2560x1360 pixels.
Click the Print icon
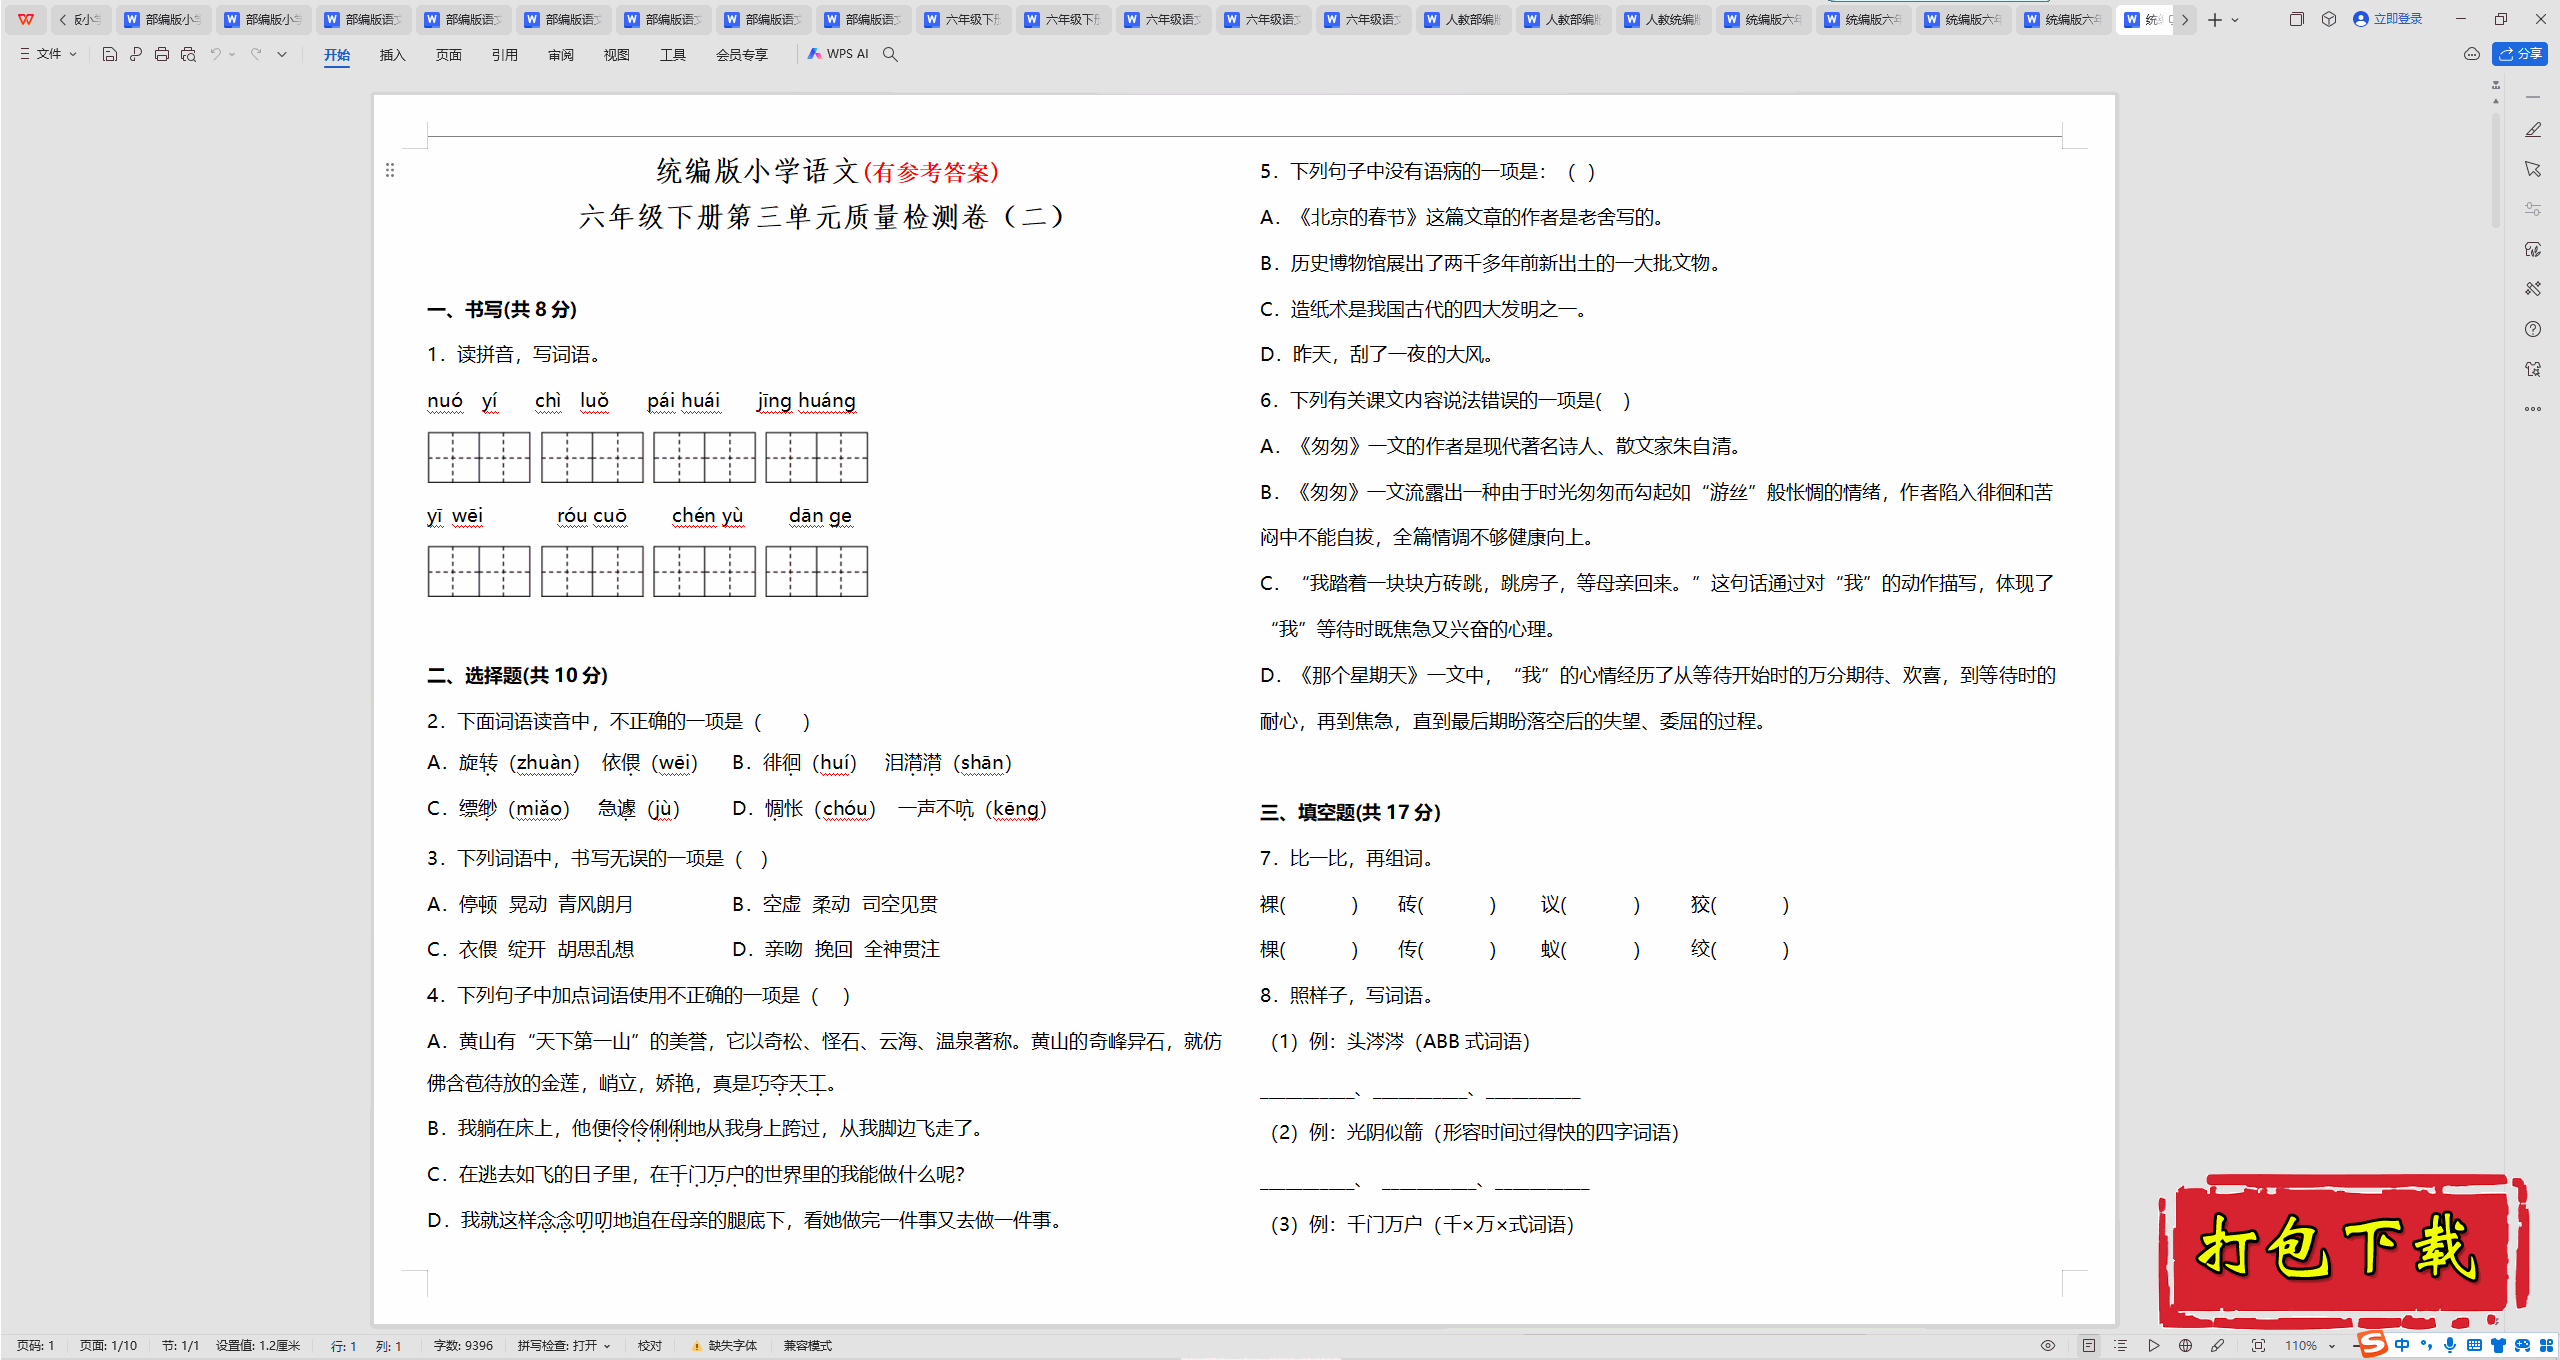coord(162,54)
